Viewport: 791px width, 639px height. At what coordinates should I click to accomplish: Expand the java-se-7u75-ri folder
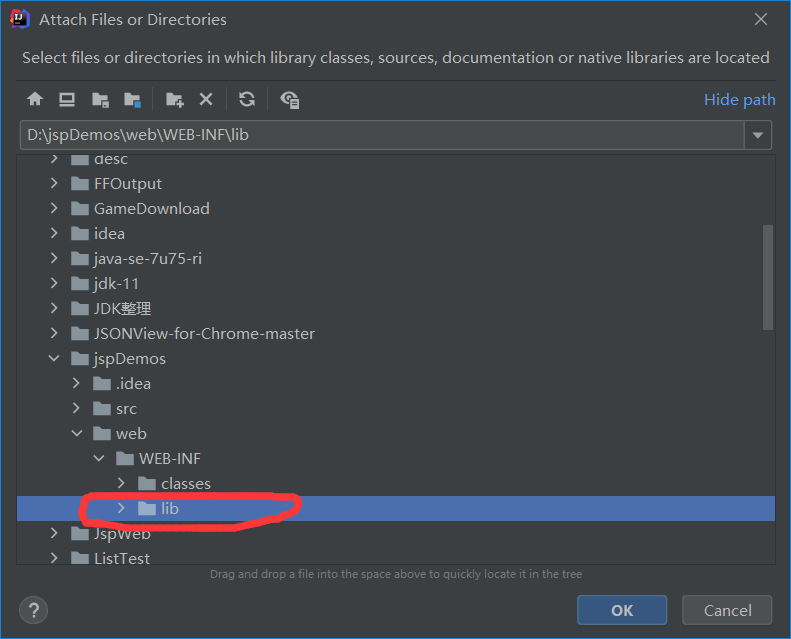tap(54, 258)
